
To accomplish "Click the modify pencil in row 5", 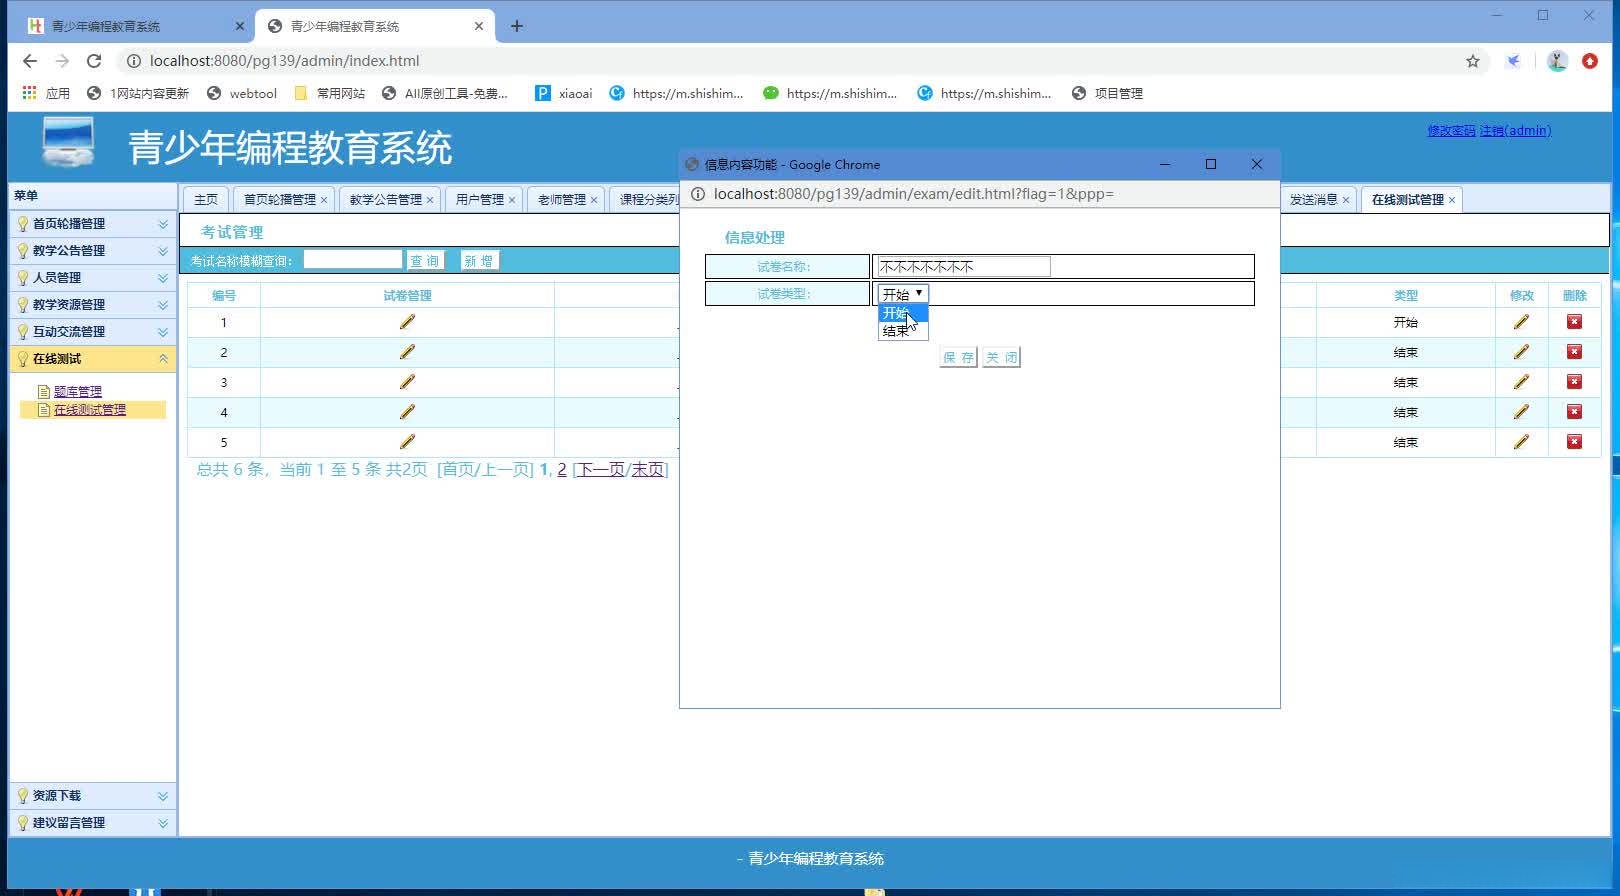I will pyautogui.click(x=1521, y=442).
